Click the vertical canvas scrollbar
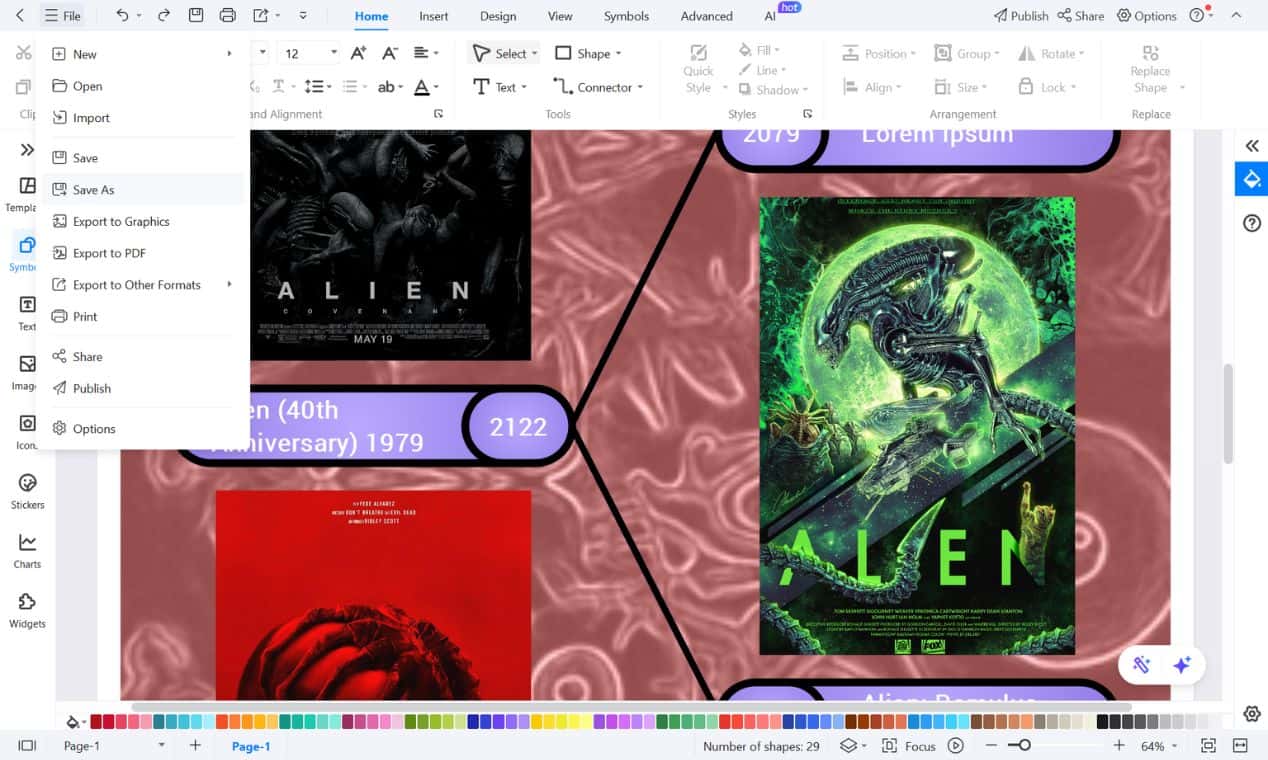The image size is (1268, 760). [1228, 414]
